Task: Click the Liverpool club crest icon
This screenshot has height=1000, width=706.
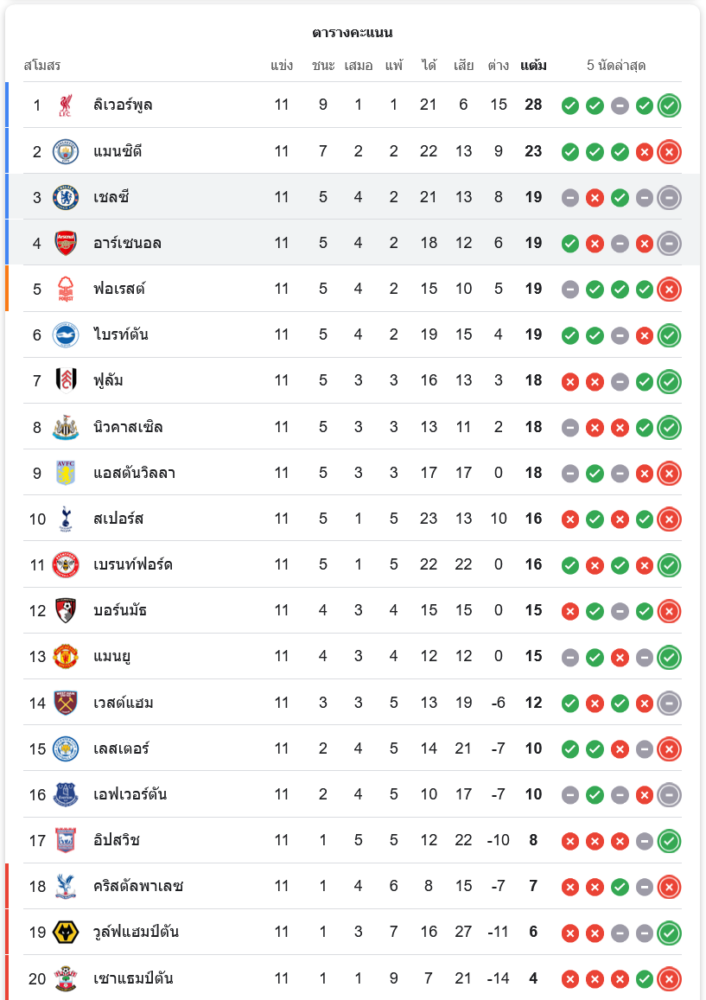Action: point(65,105)
